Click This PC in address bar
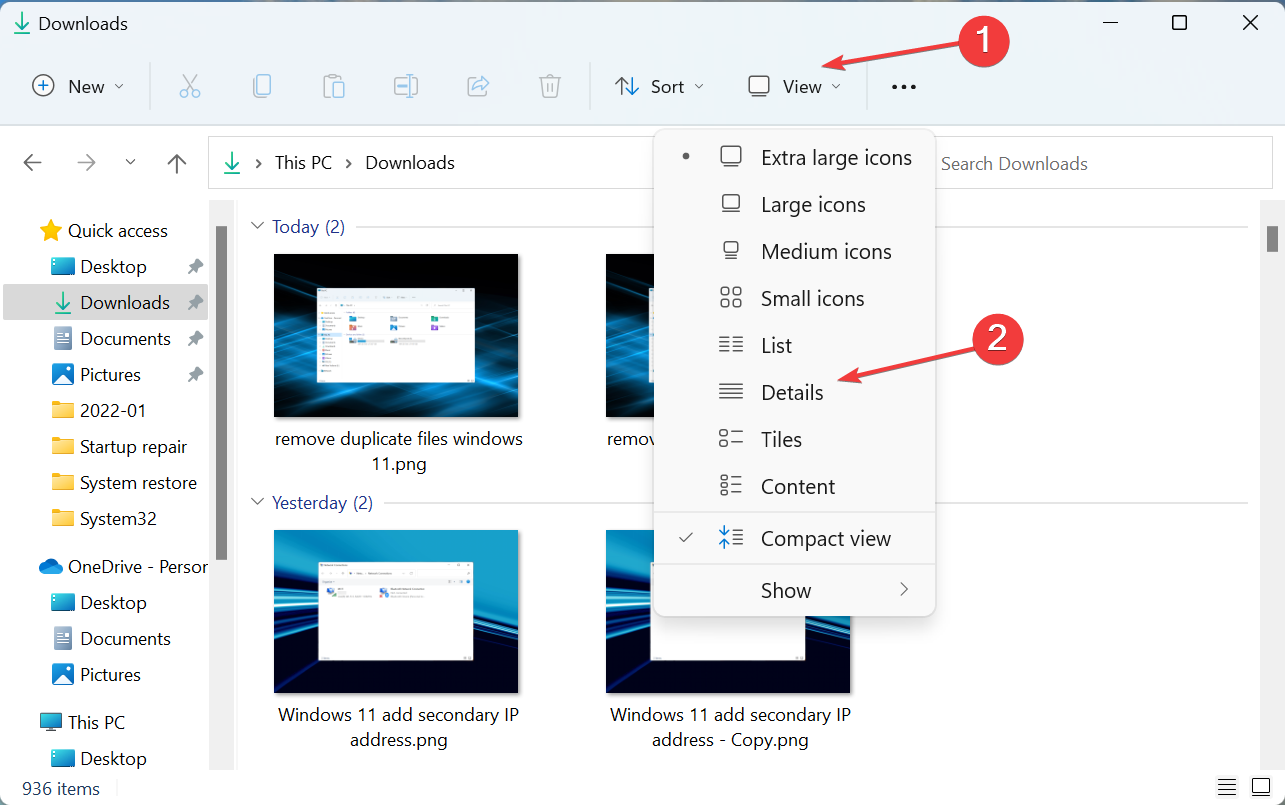 (303, 163)
